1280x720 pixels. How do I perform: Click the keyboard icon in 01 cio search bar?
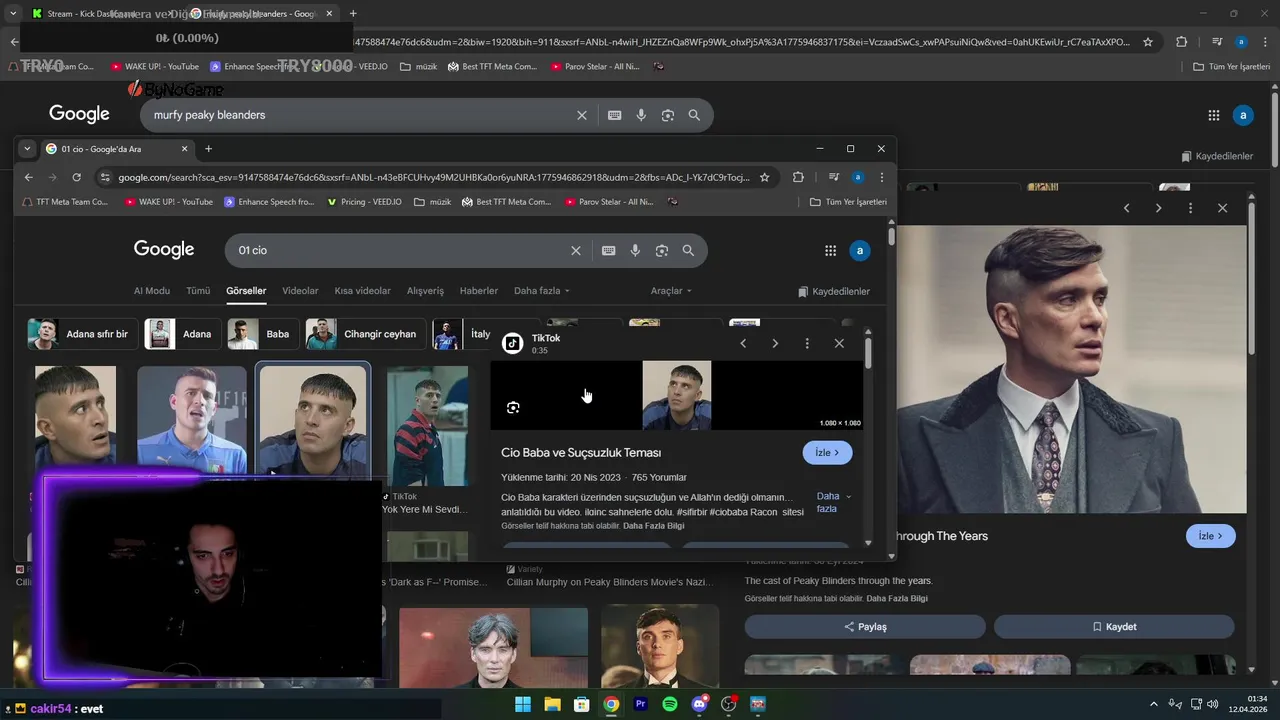(608, 250)
